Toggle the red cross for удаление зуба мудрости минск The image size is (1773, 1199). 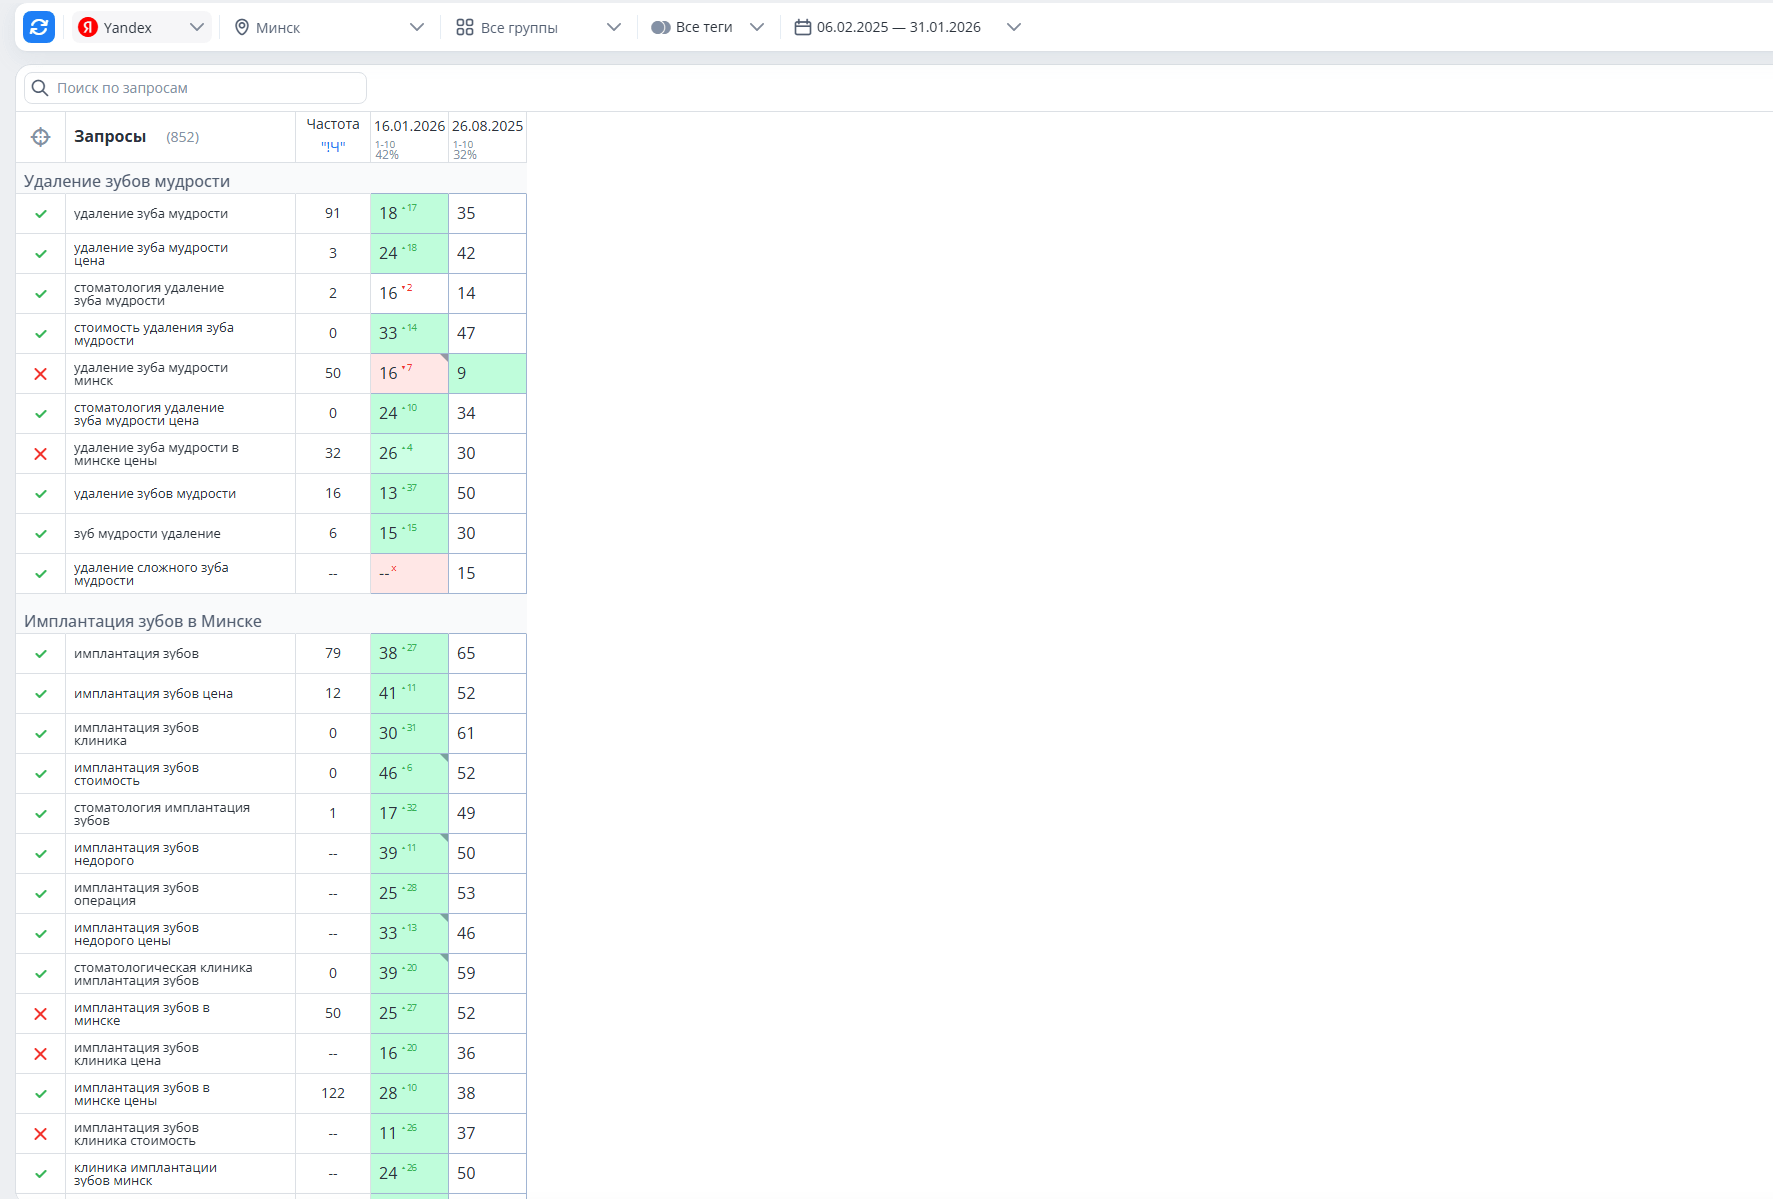click(x=41, y=374)
